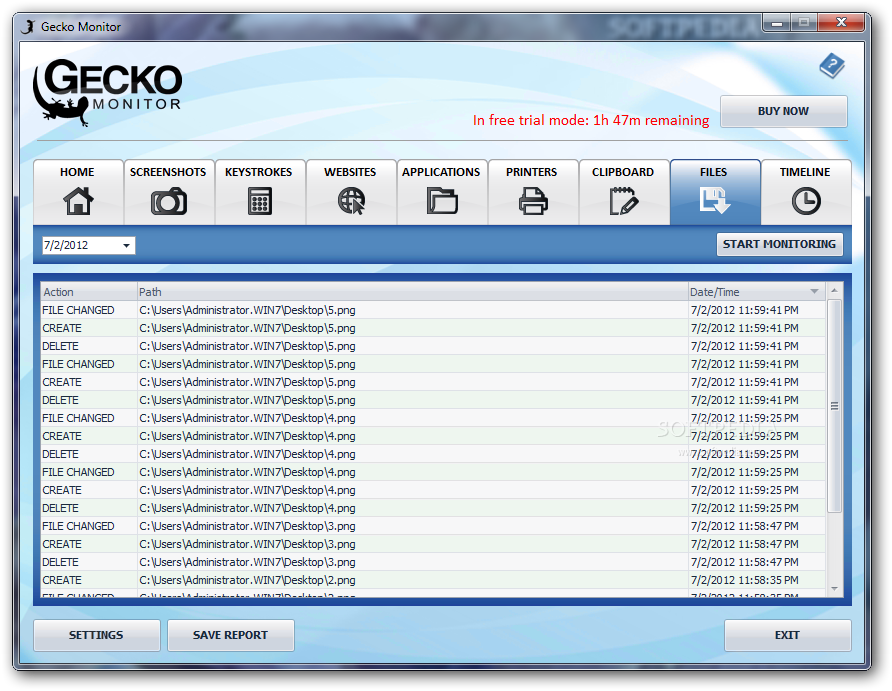Screen dimensions: 892x691
Task: Select the first FILE CHANGED 4.png row
Action: (x=433, y=418)
